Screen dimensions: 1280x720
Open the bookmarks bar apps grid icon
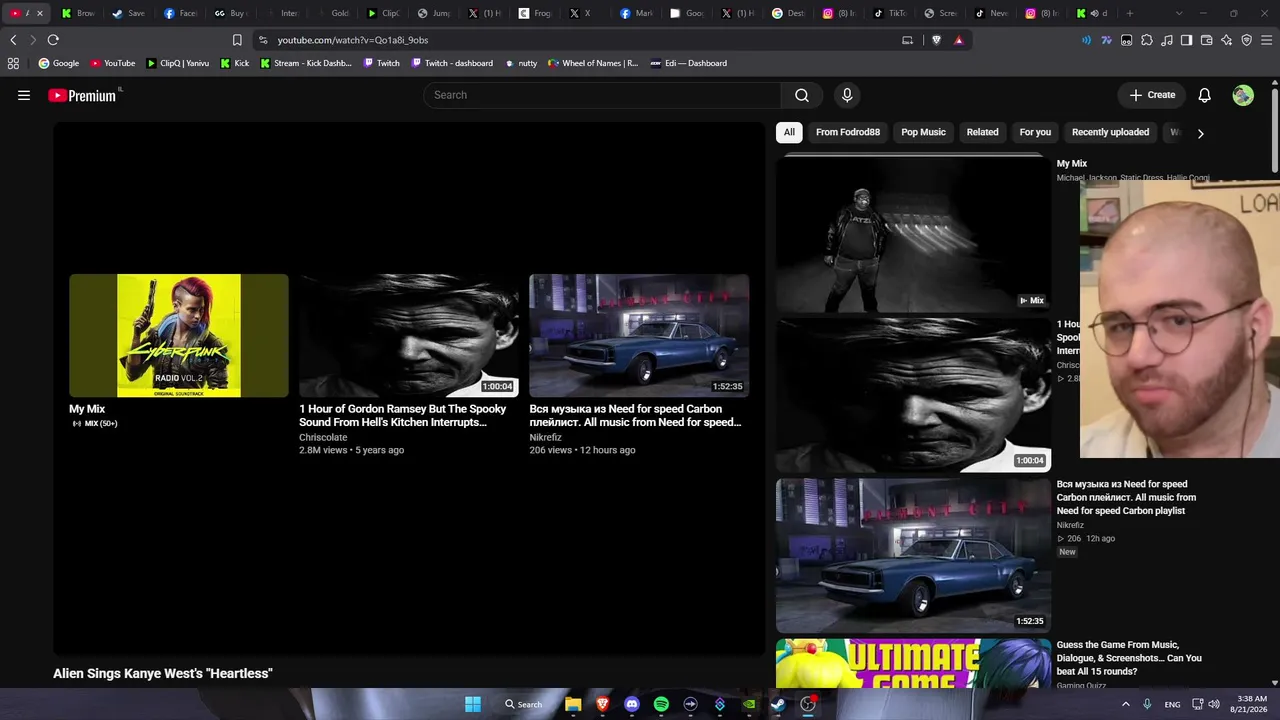pyautogui.click(x=13, y=63)
